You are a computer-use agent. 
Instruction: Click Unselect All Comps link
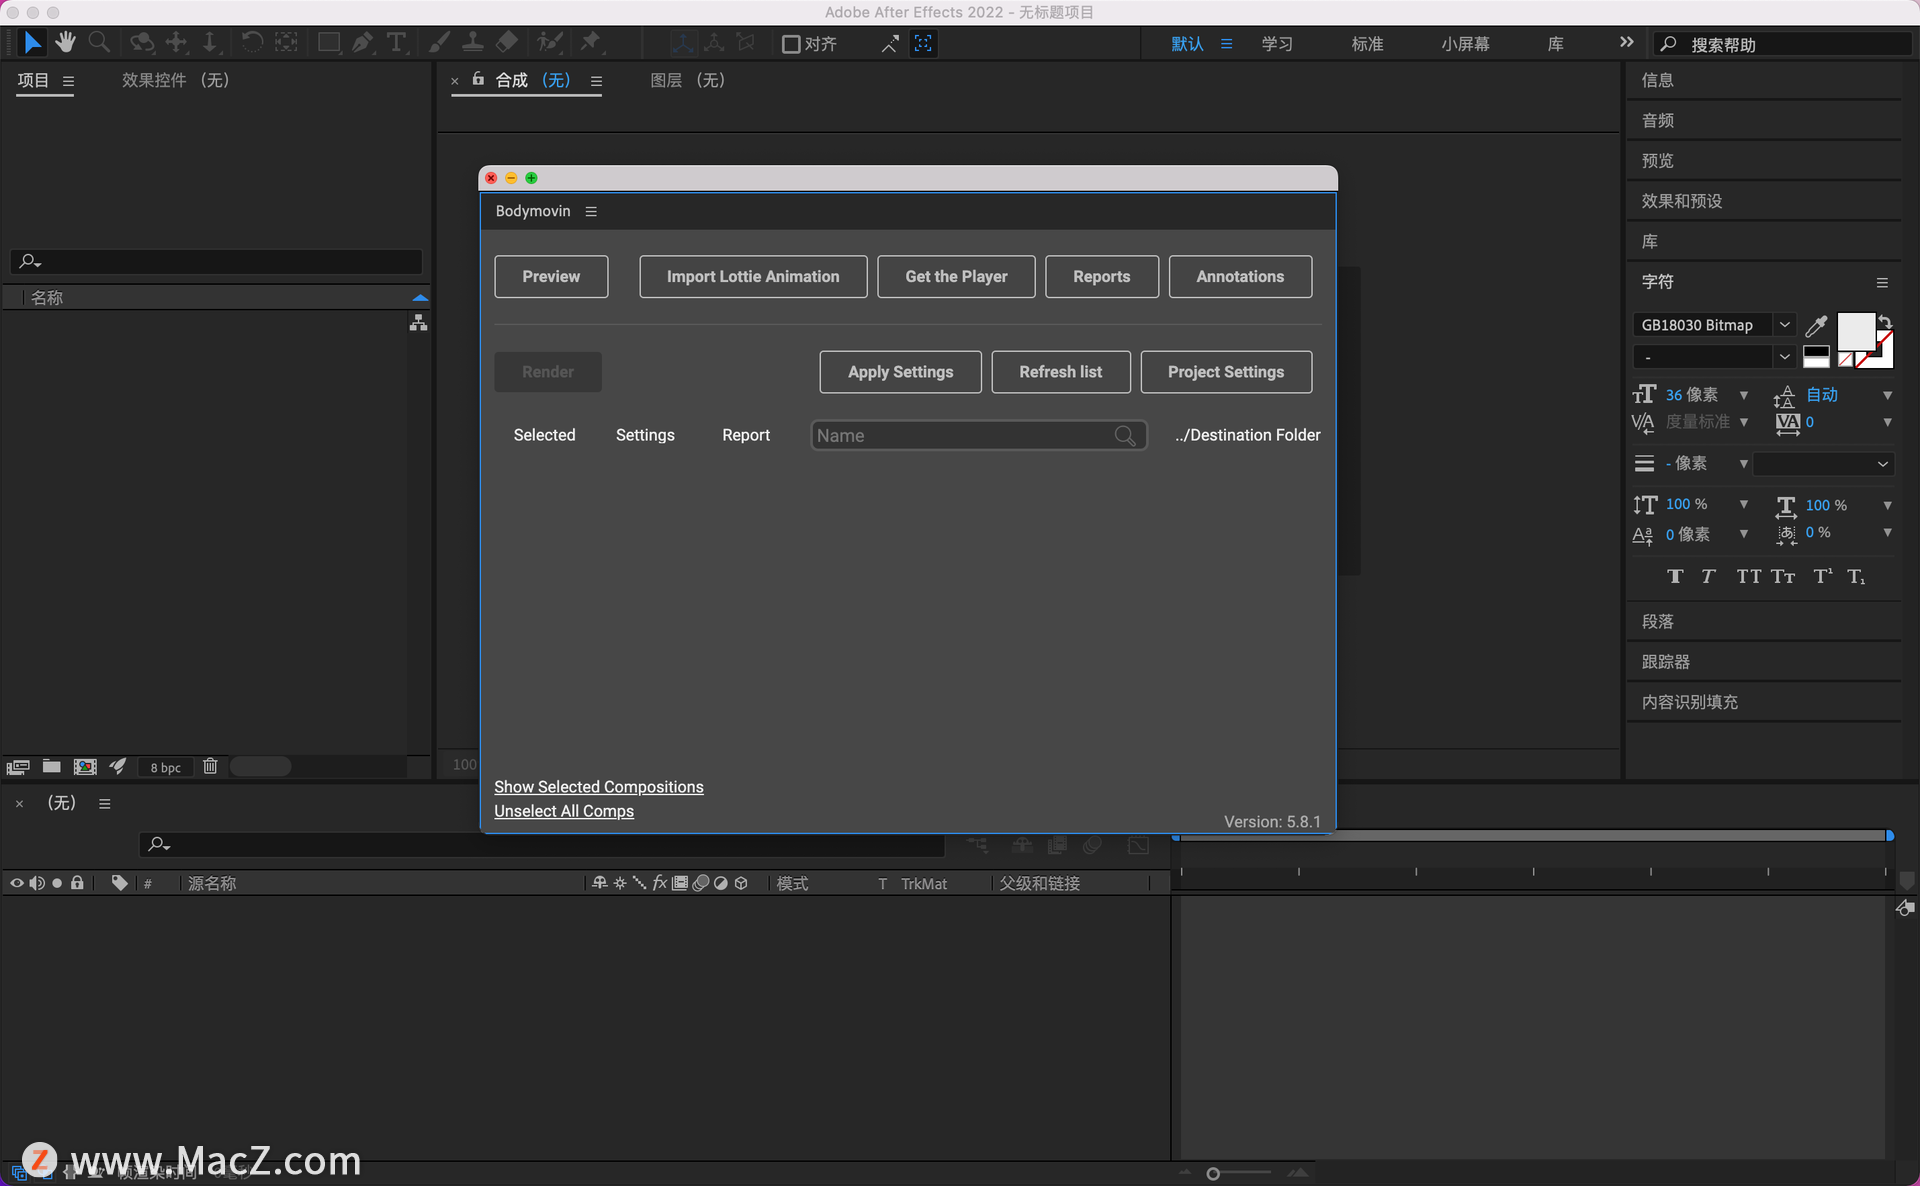point(564,810)
